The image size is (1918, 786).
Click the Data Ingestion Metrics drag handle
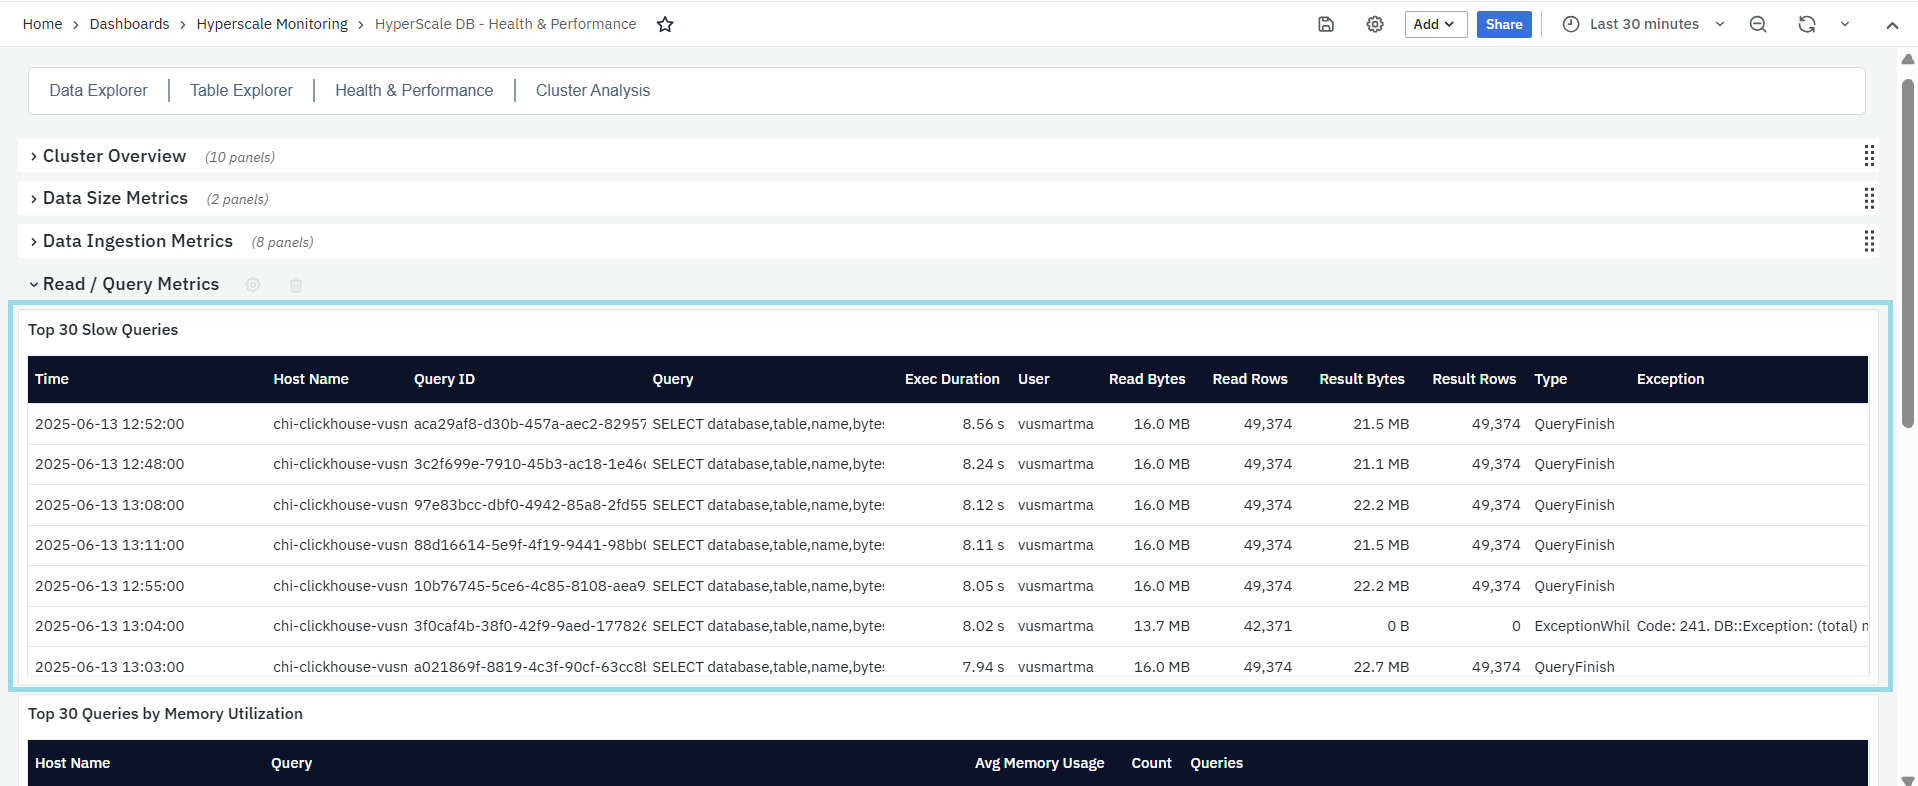pyautogui.click(x=1868, y=241)
